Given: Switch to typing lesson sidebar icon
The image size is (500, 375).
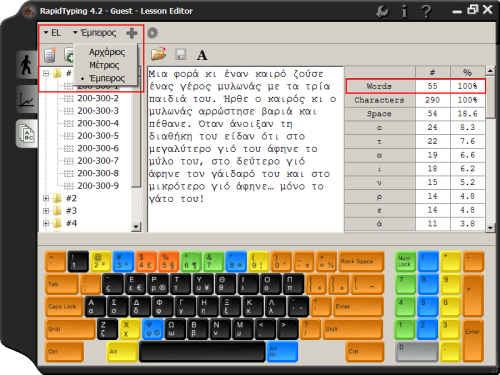Looking at the screenshot, I should [26, 65].
